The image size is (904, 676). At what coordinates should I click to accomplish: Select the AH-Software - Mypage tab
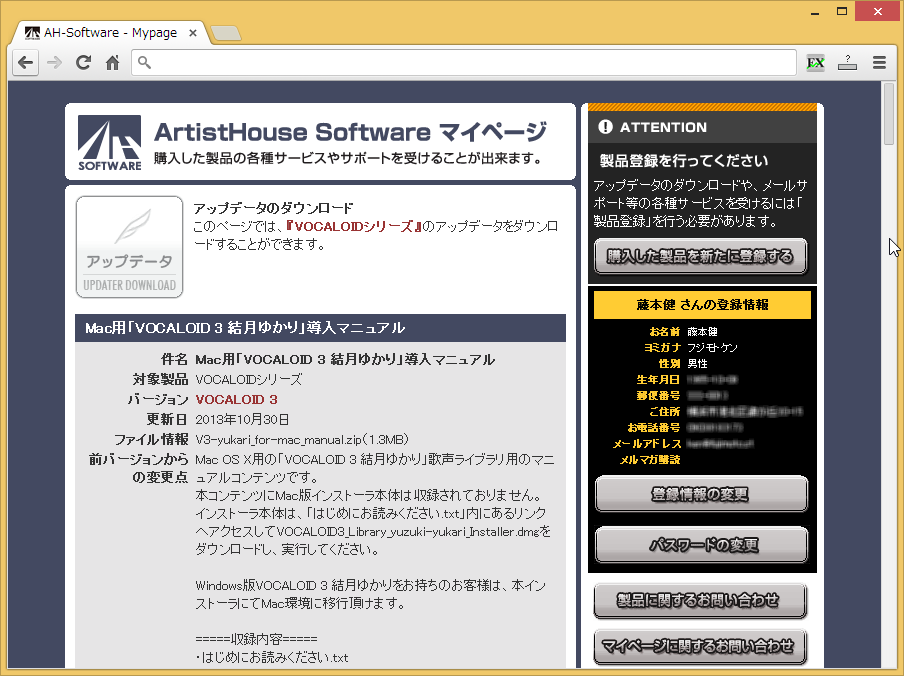click(x=110, y=33)
